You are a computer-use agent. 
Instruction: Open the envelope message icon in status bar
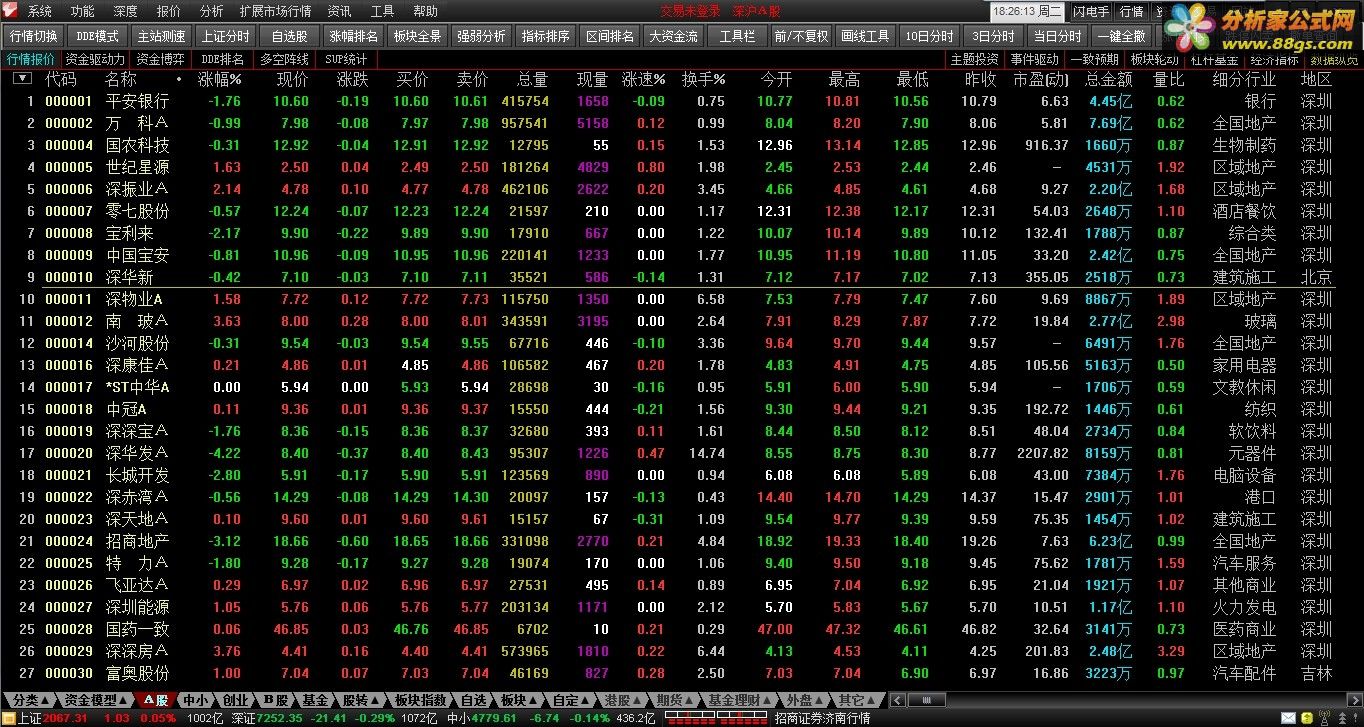point(1288,718)
